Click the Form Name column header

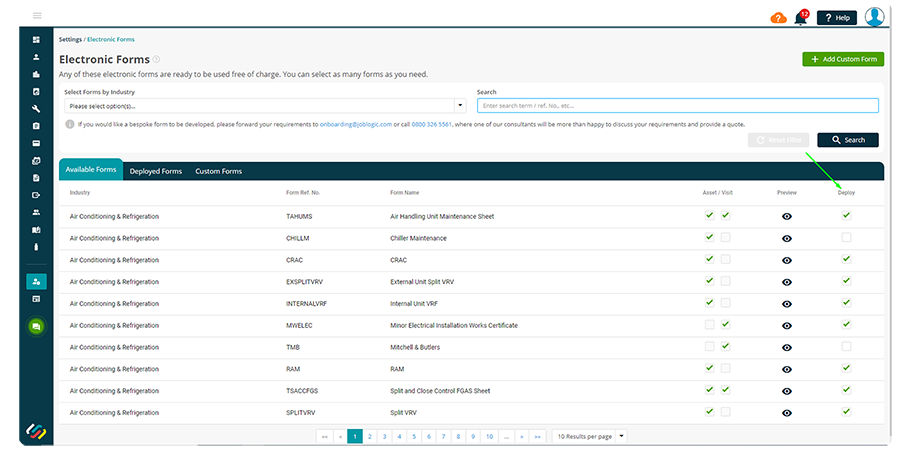(x=405, y=193)
